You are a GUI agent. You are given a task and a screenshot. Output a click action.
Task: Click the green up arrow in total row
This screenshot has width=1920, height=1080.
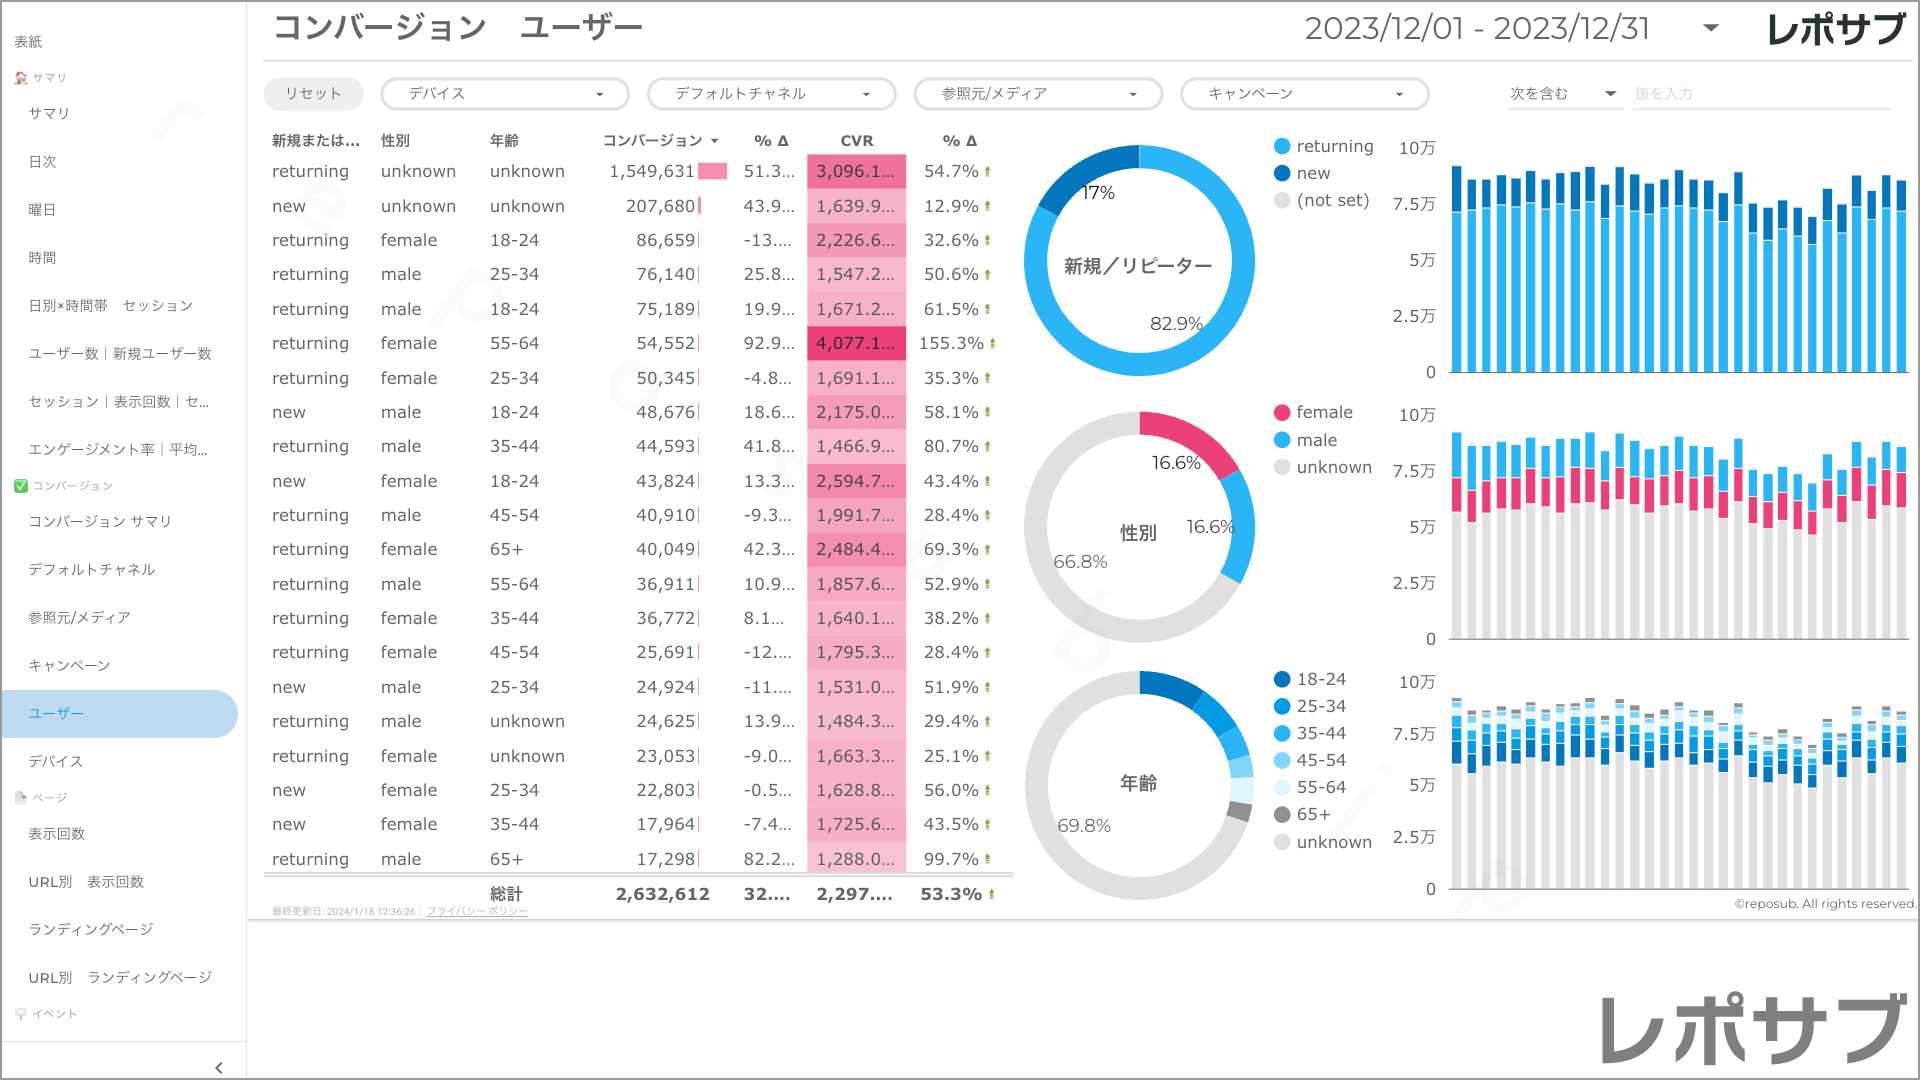[991, 895]
